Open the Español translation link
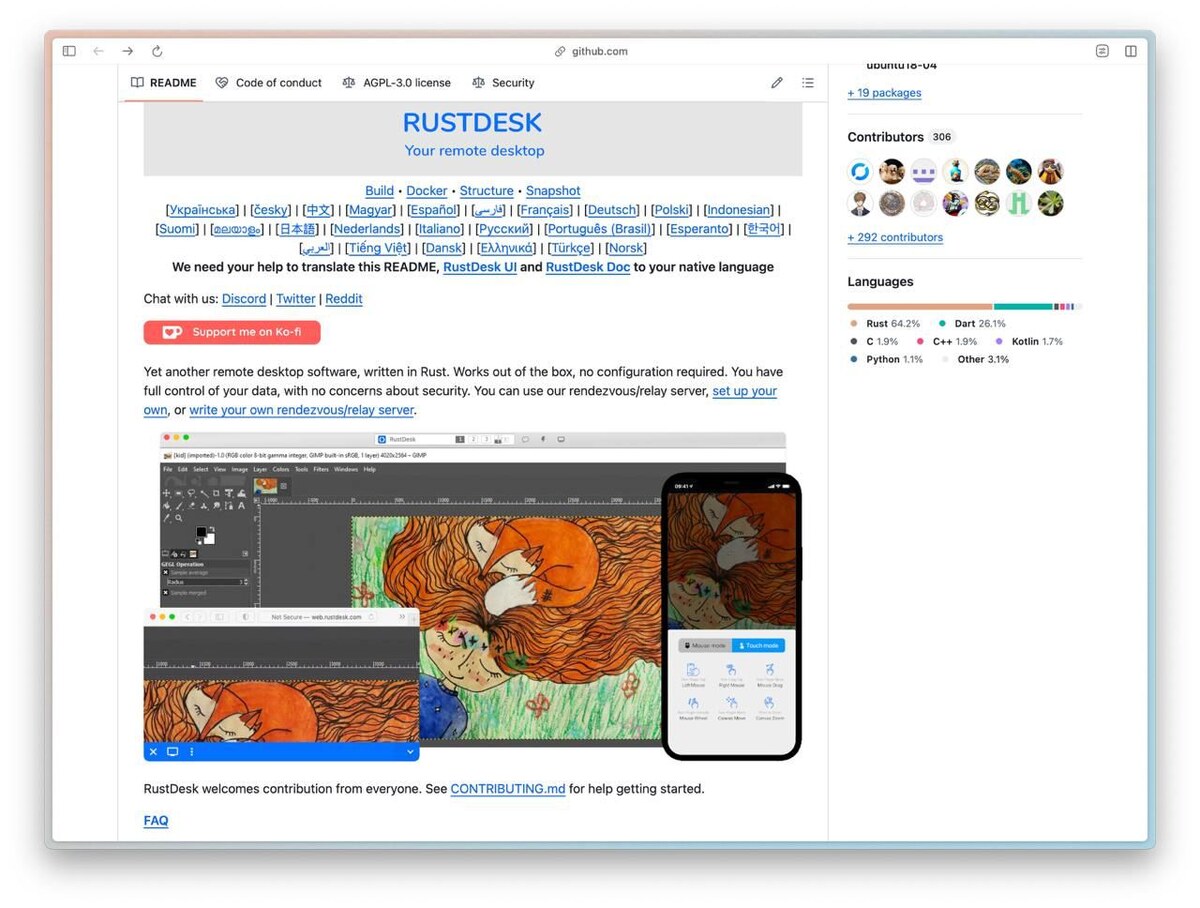 [x=433, y=210]
